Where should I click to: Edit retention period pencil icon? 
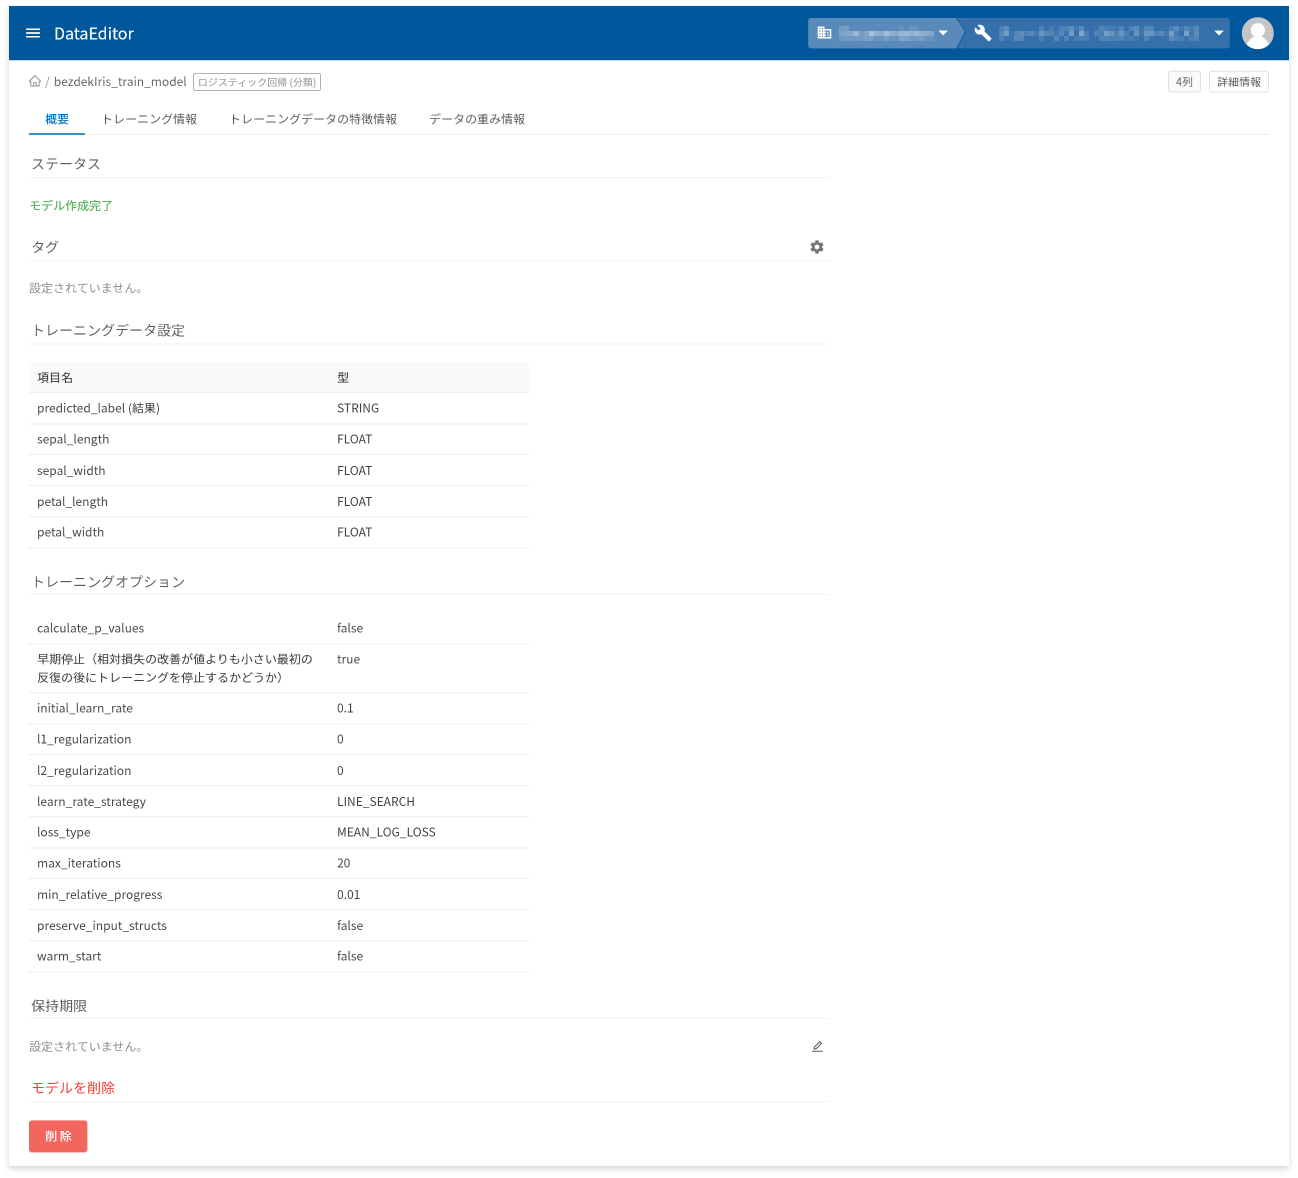817,1047
